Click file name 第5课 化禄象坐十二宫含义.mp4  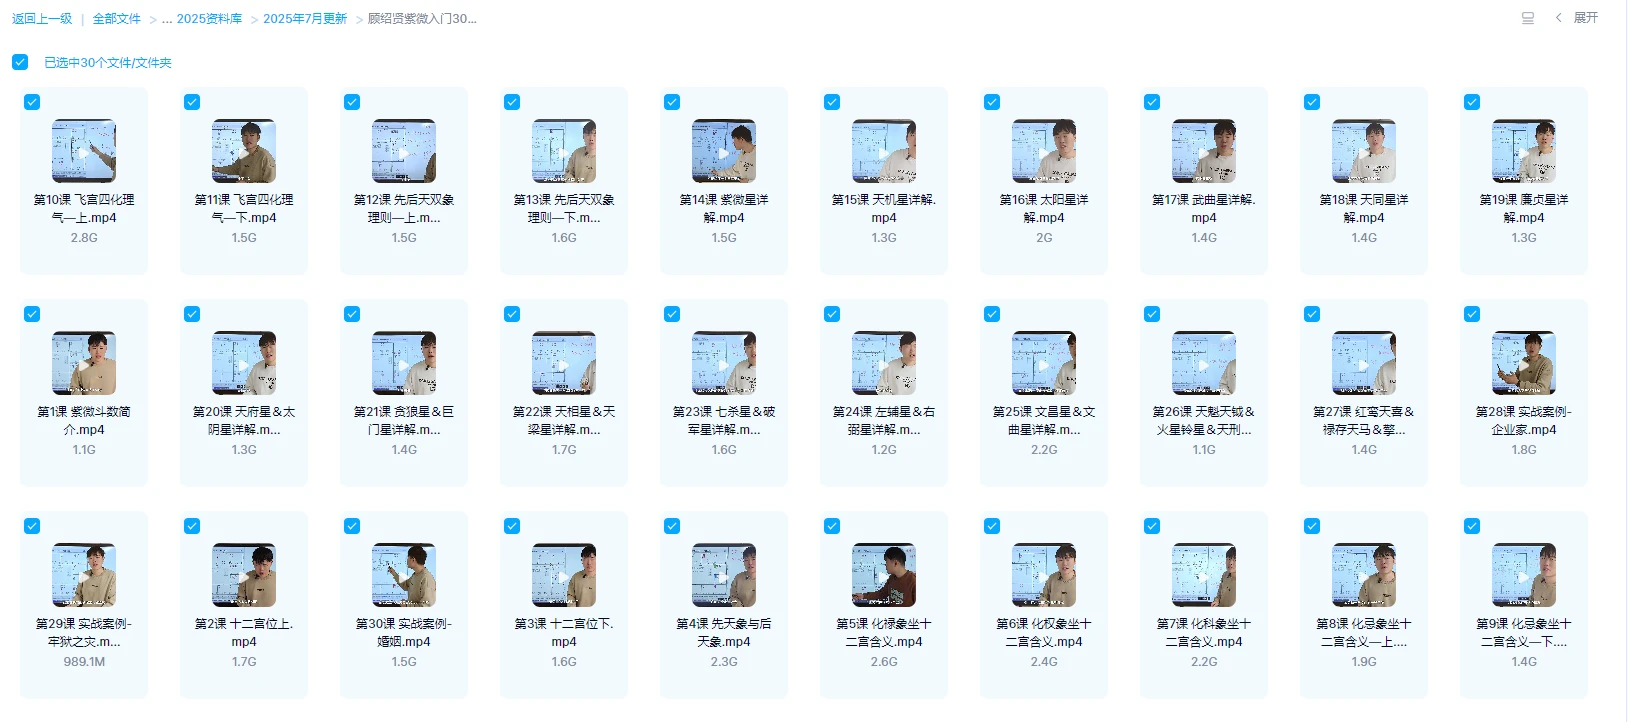point(884,632)
